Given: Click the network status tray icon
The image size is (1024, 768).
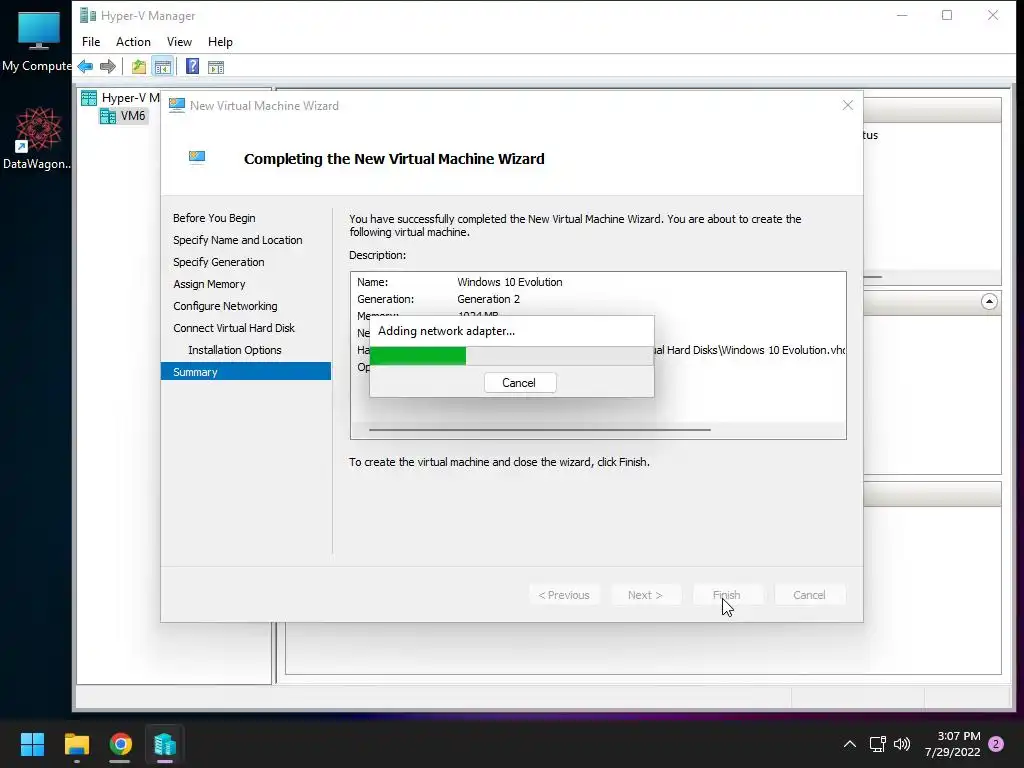Looking at the screenshot, I should [877, 744].
